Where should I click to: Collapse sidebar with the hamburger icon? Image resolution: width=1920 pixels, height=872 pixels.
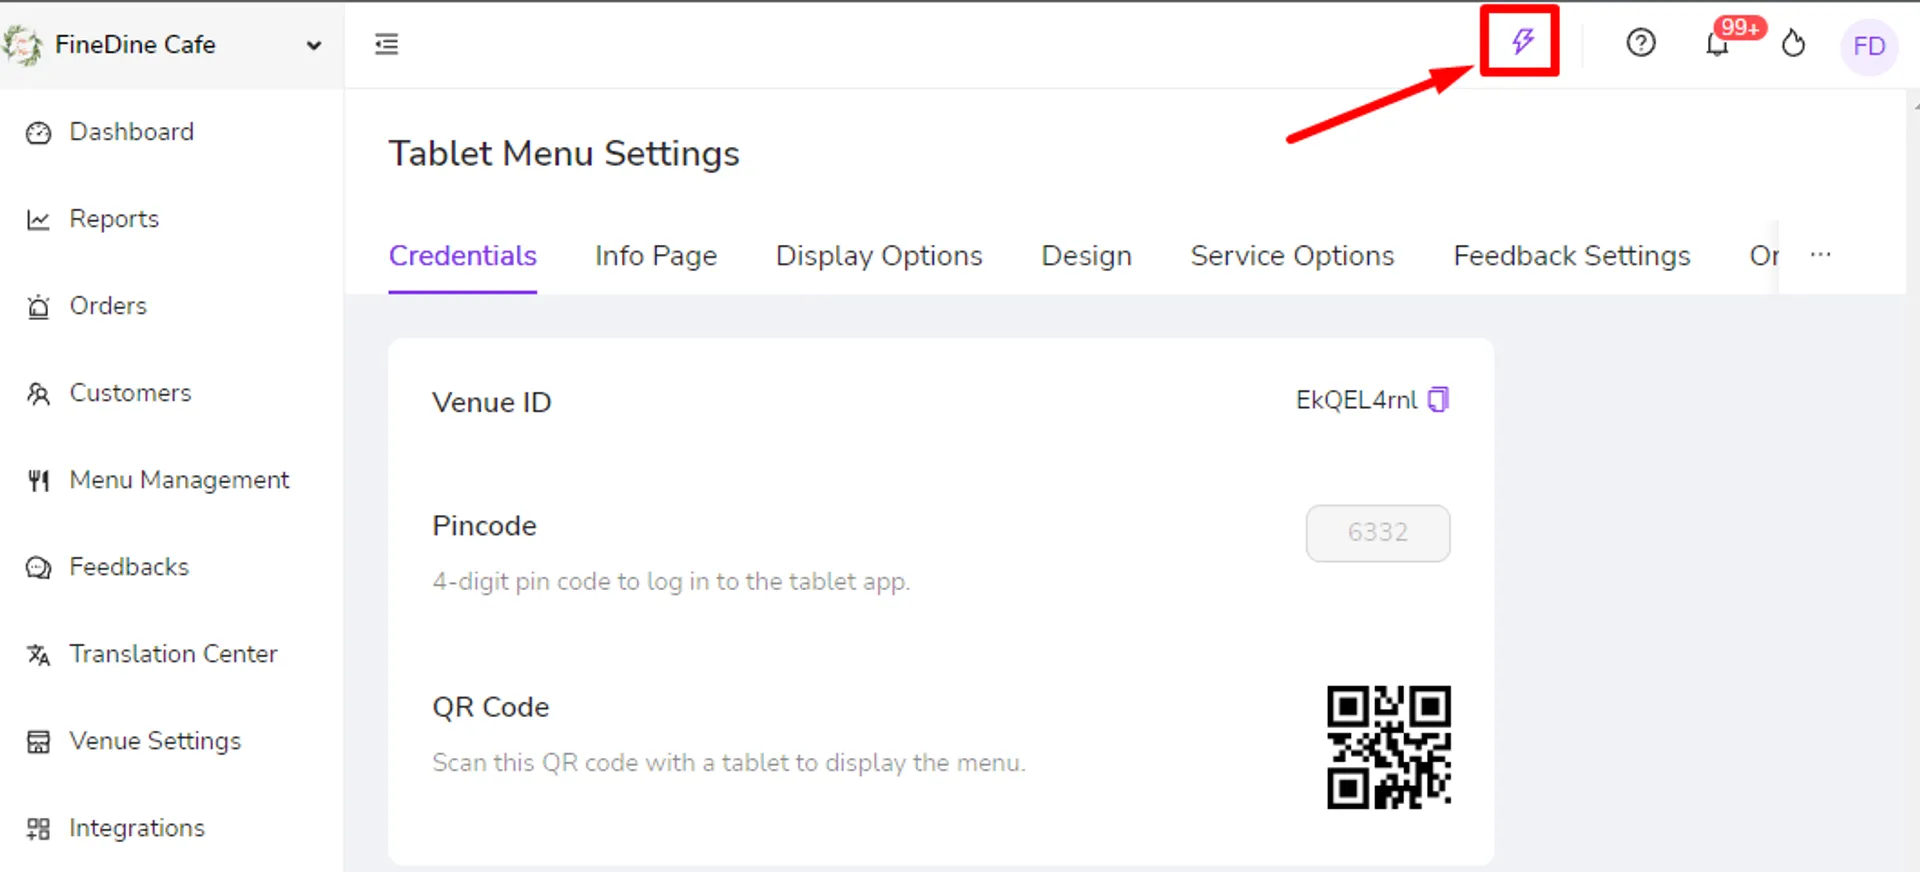pos(386,44)
